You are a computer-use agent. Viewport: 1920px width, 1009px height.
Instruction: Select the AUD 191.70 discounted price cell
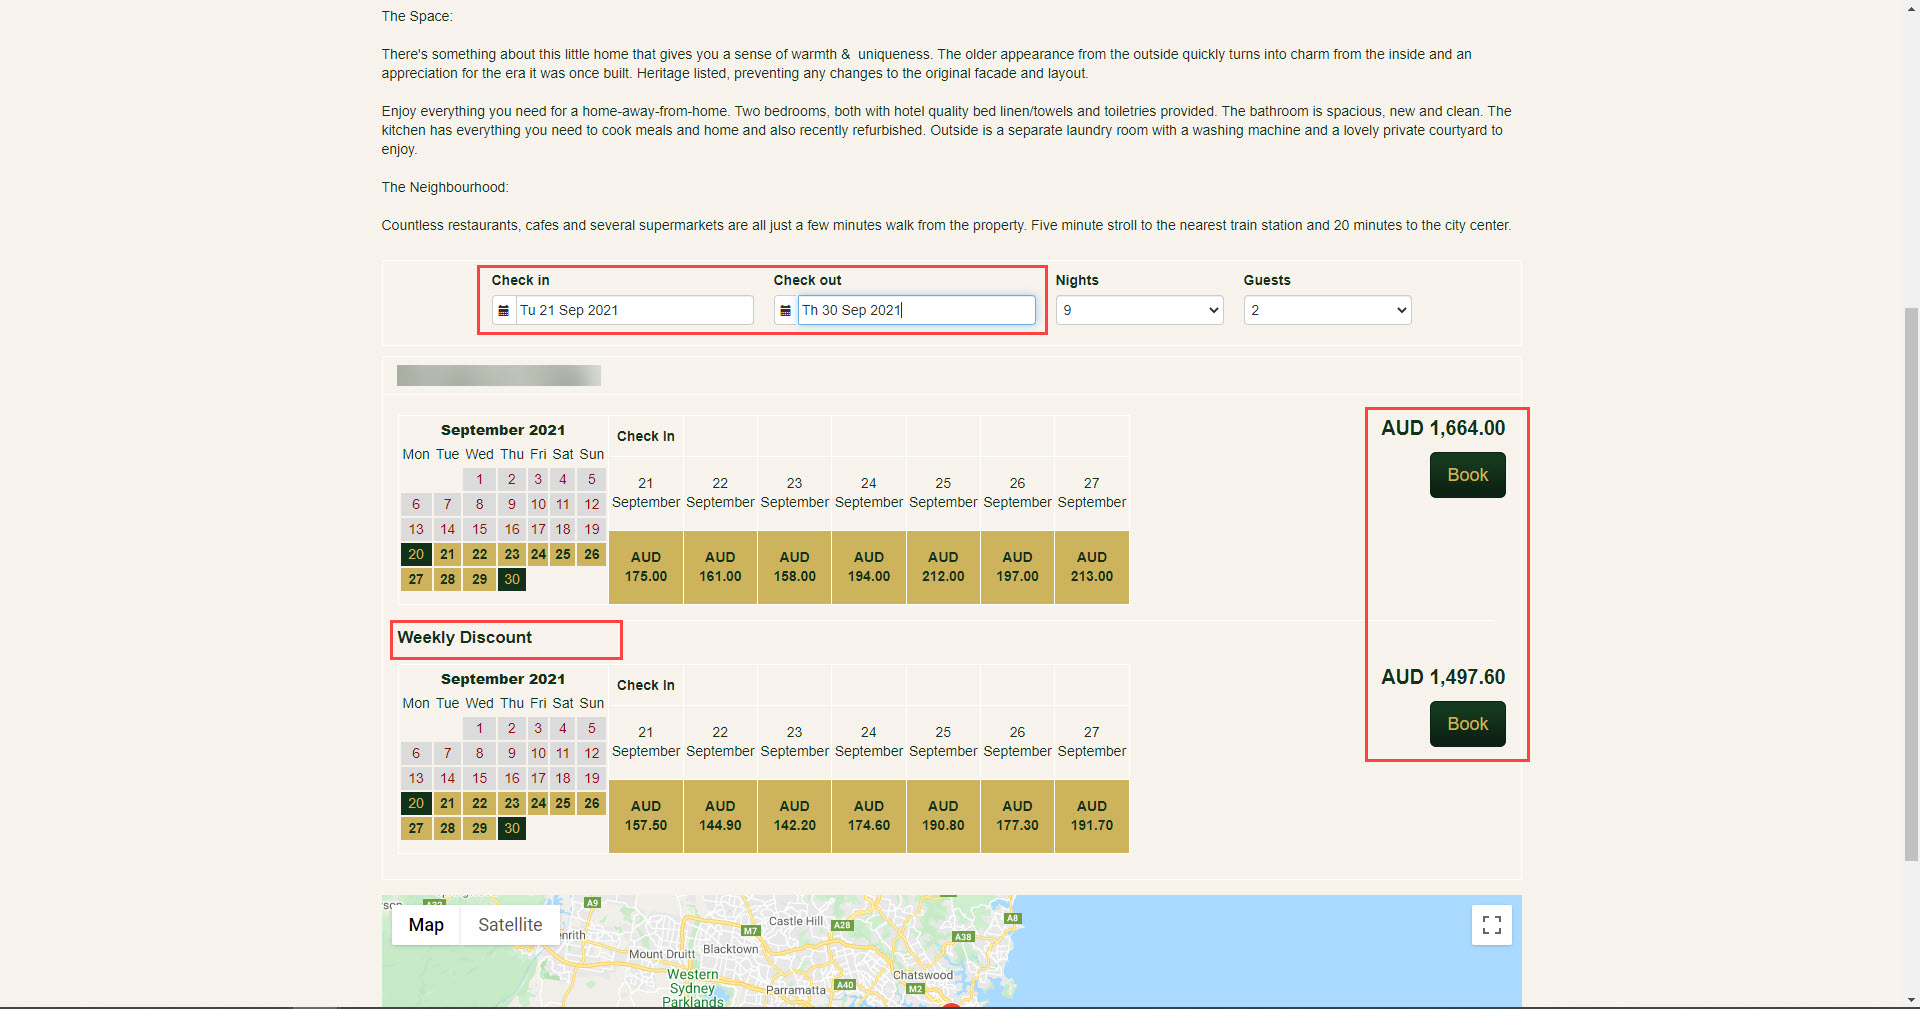click(x=1091, y=816)
